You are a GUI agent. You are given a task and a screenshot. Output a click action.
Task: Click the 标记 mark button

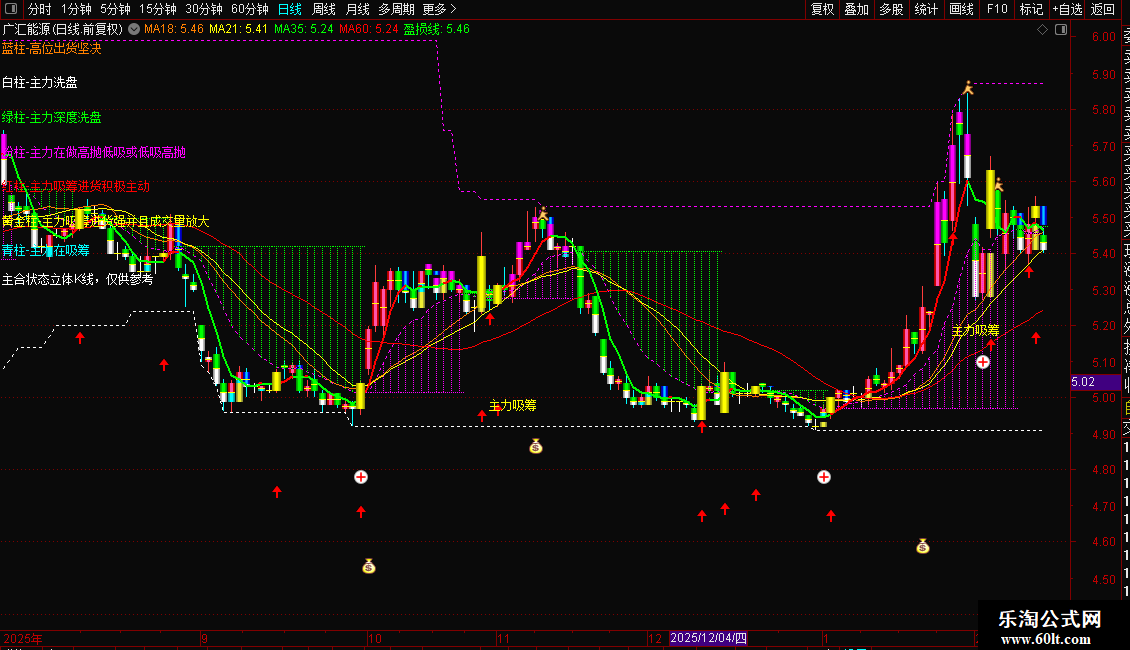[x=1031, y=9]
